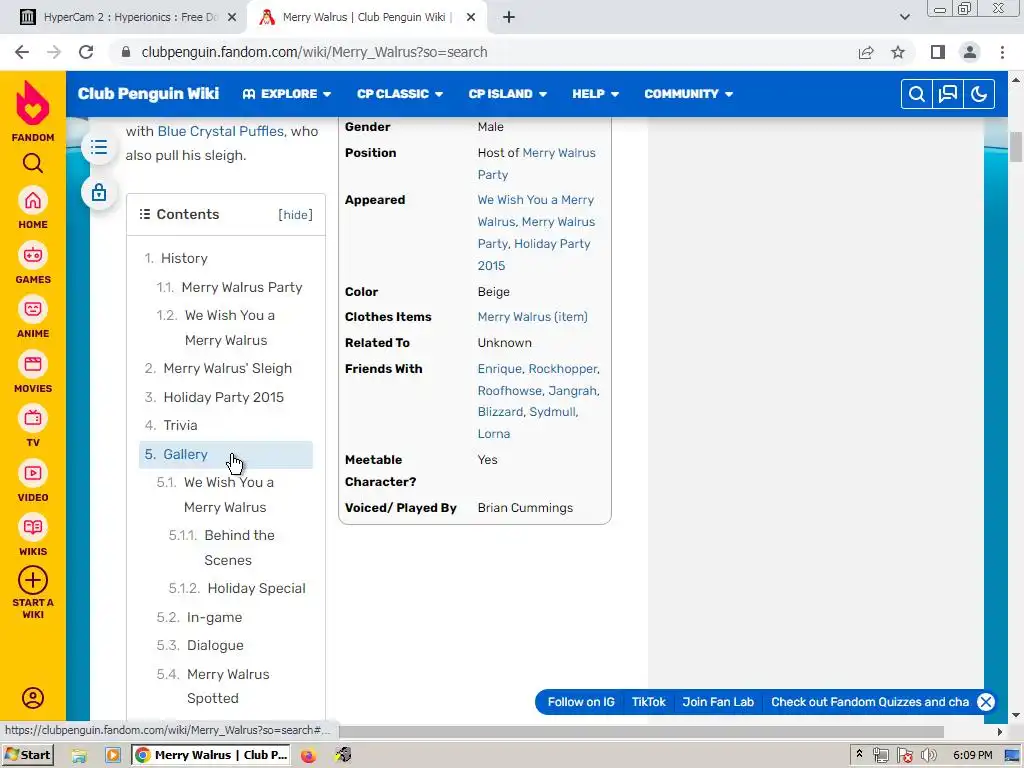Open the Movies section icon
This screenshot has height=768, width=1024.
[33, 364]
